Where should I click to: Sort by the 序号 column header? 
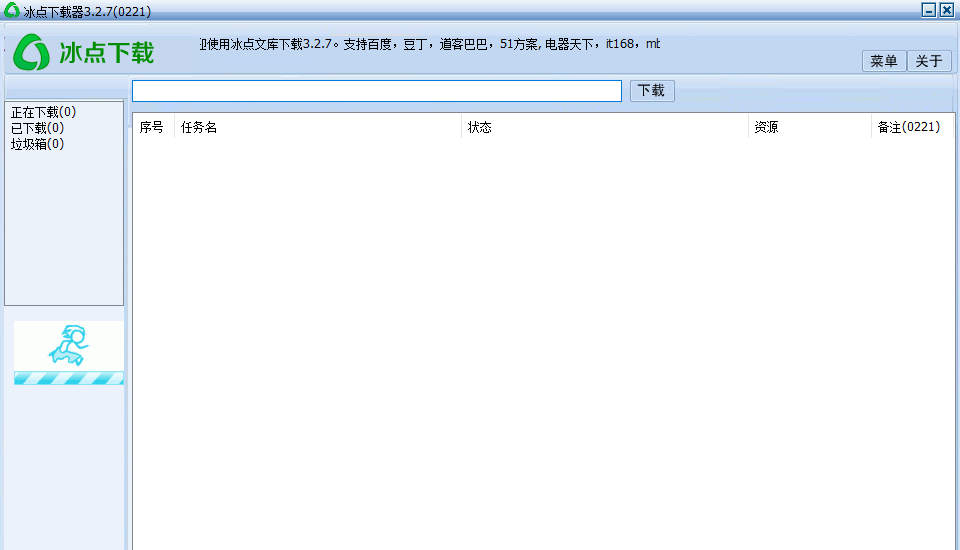[152, 127]
